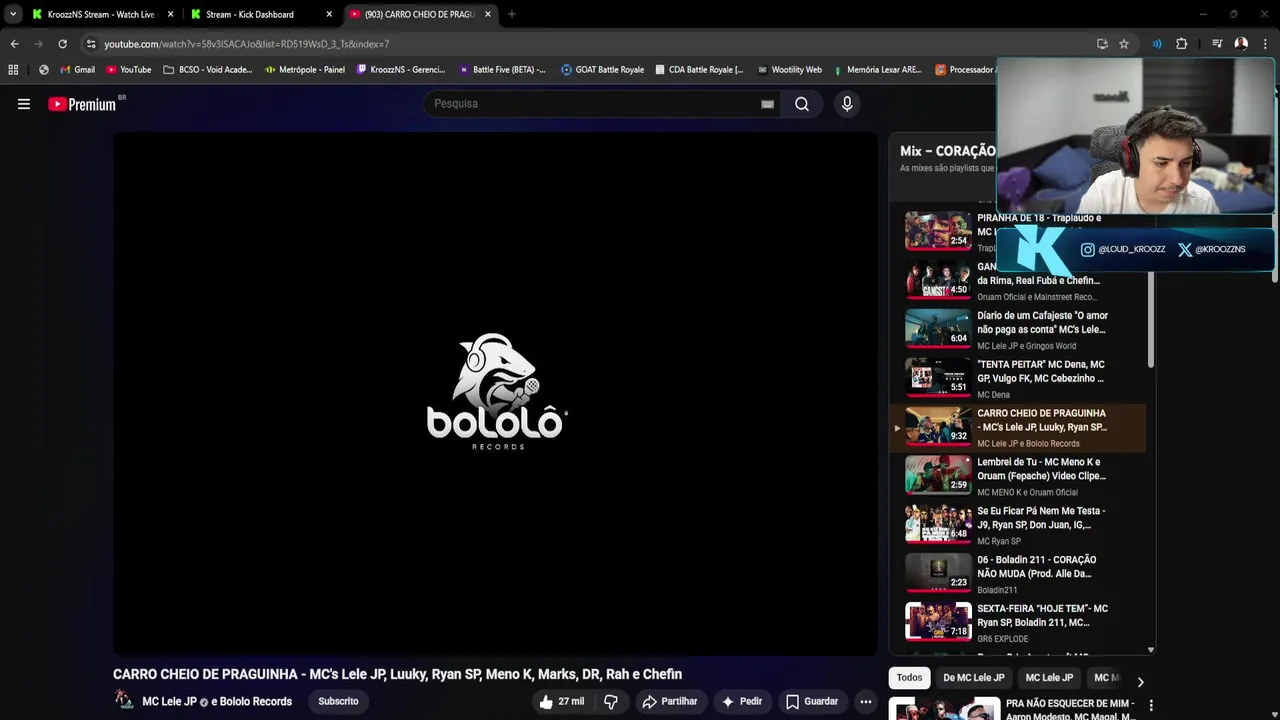Open KroozzNS - Gerenci bookmark
Image resolution: width=1280 pixels, height=720 pixels.
pos(400,70)
